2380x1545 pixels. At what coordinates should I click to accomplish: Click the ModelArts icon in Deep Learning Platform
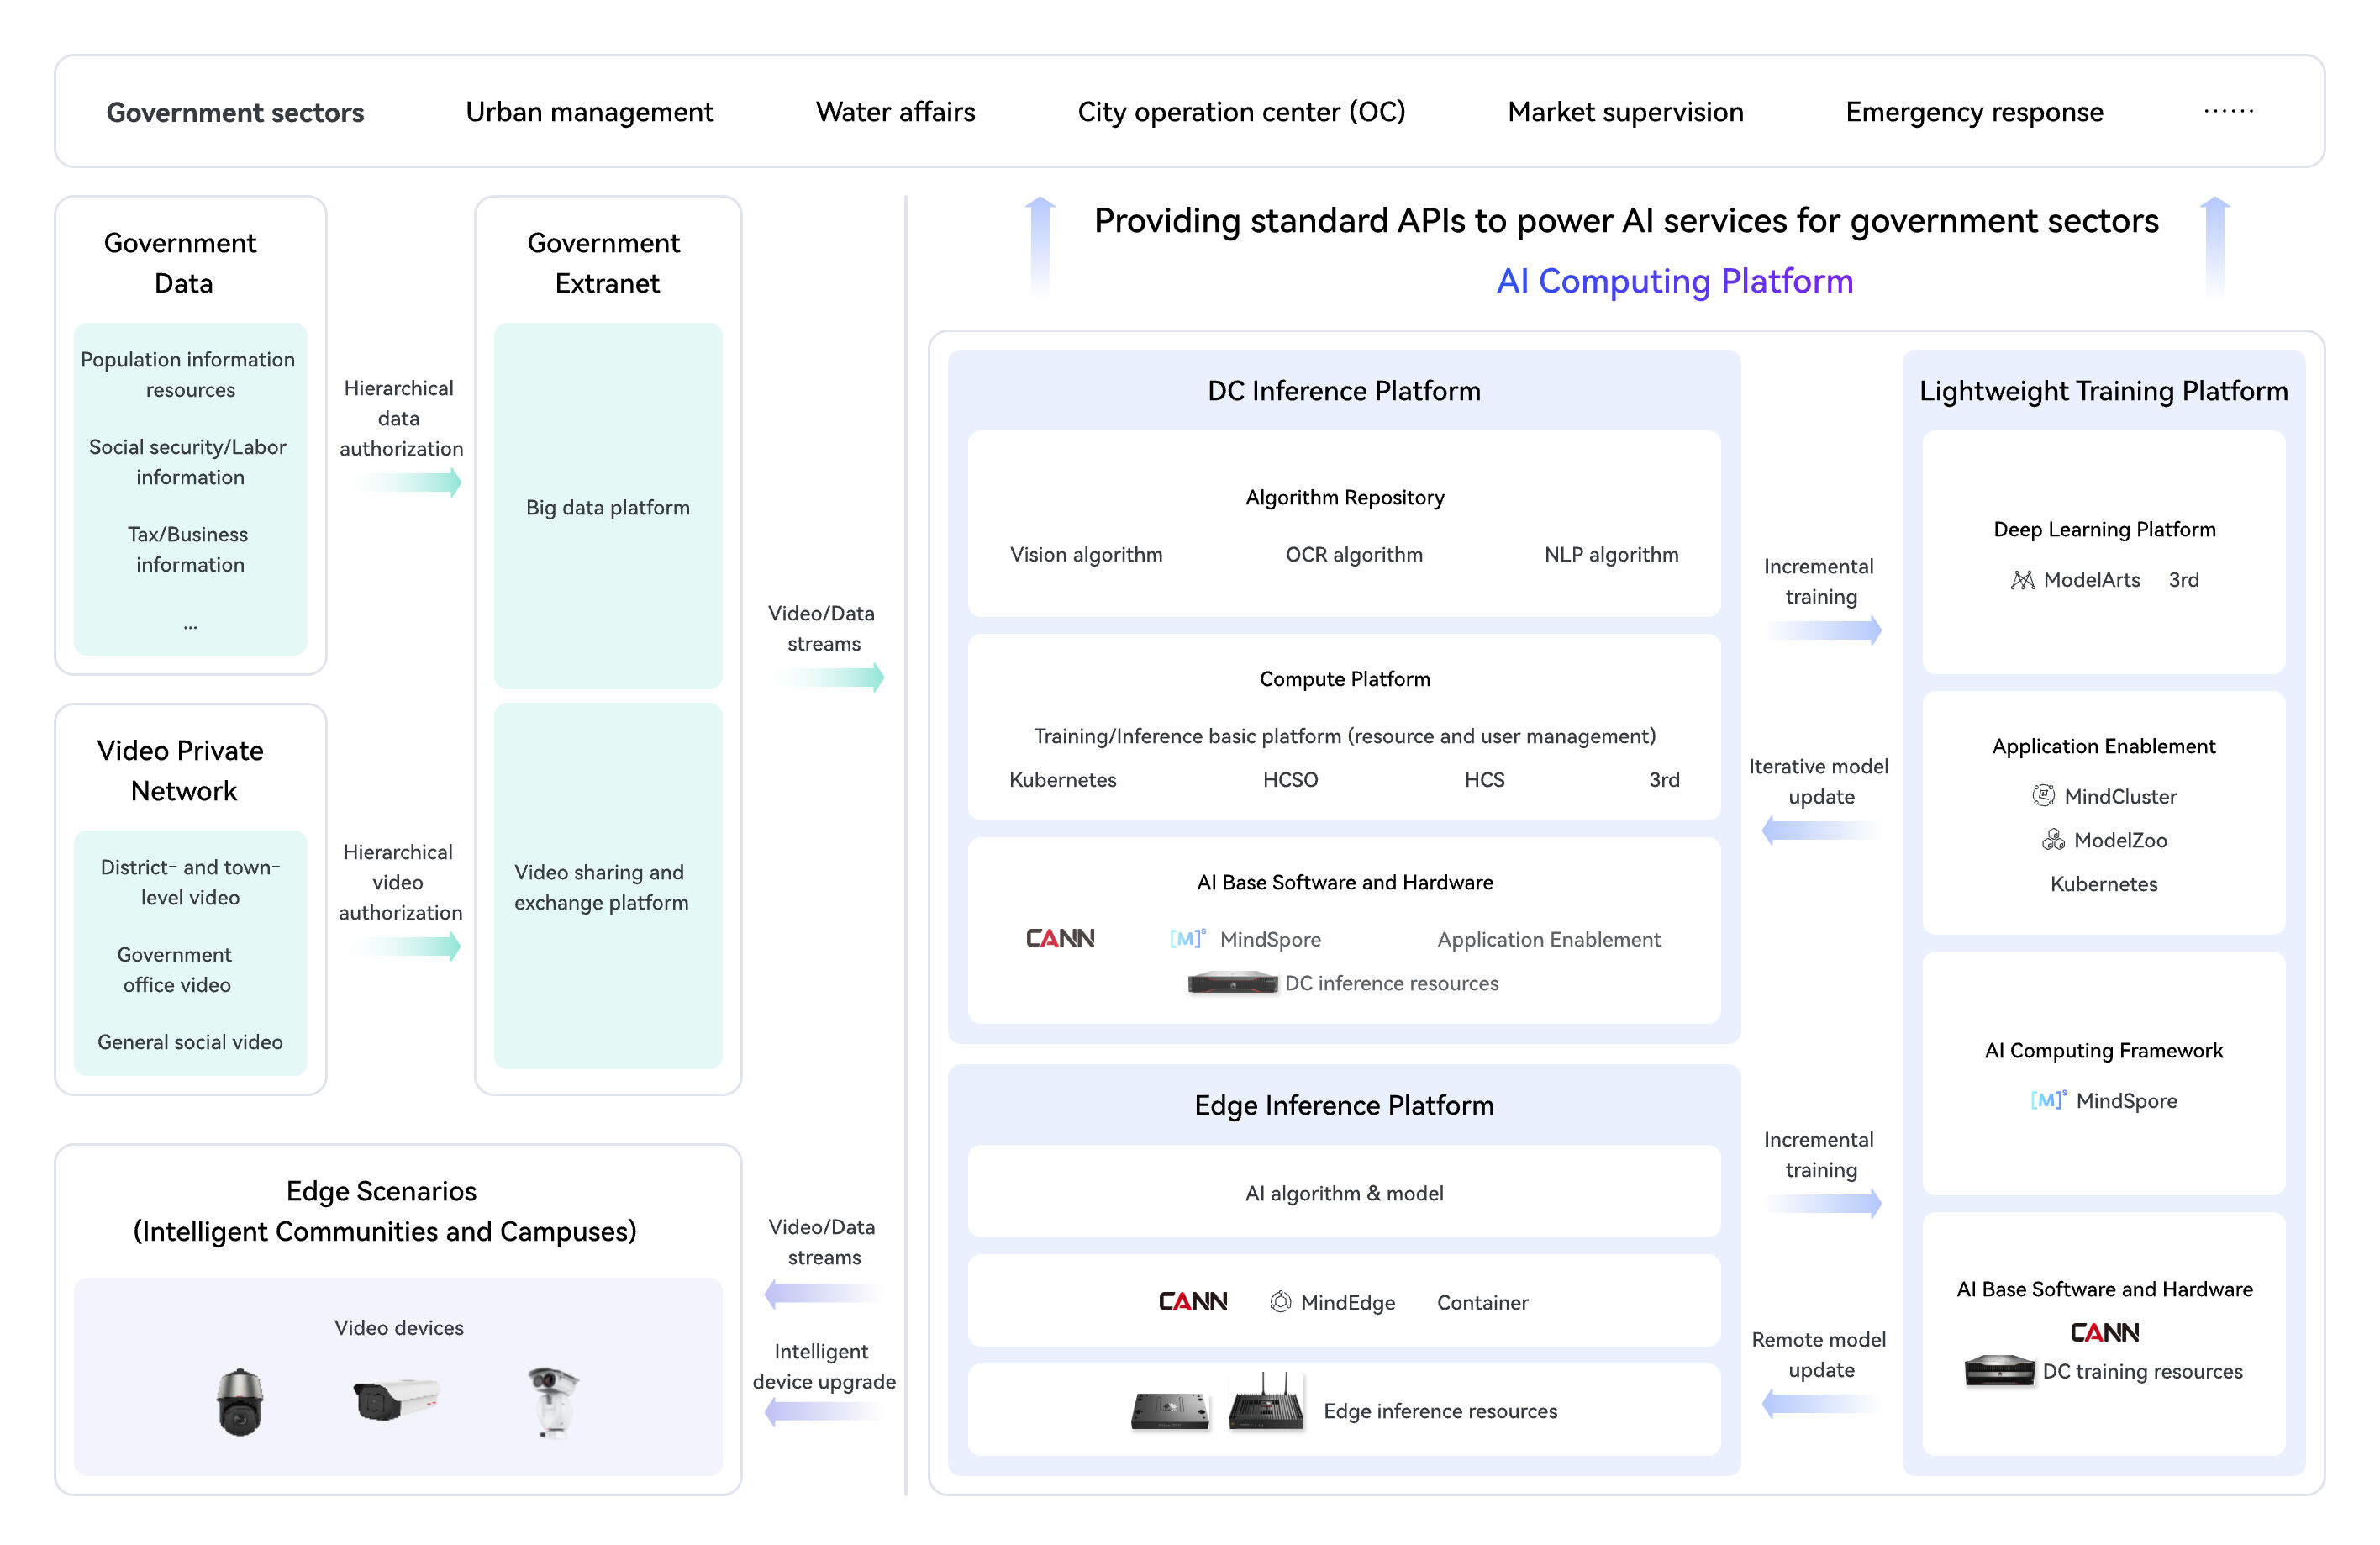point(2022,580)
